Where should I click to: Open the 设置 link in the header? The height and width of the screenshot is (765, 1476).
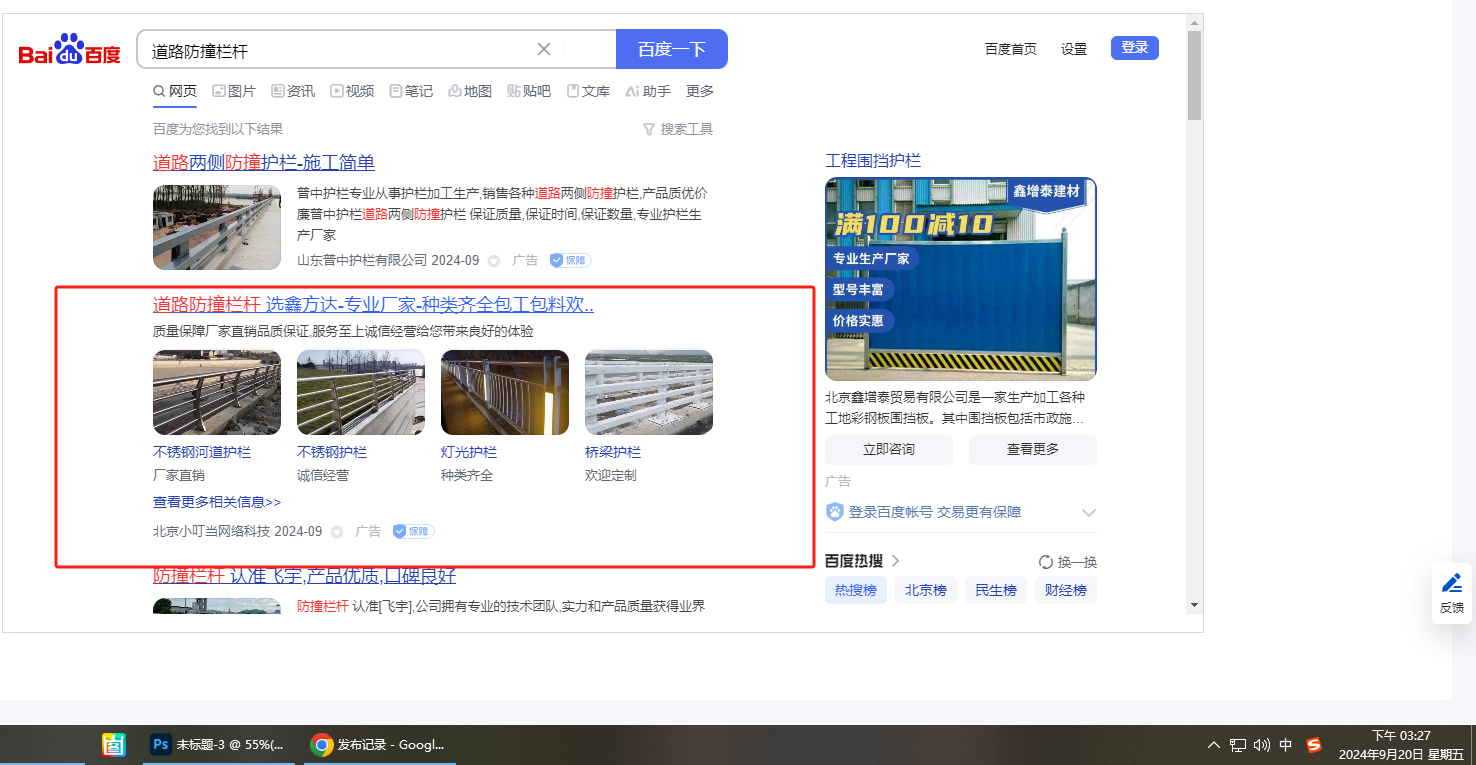pos(1074,49)
